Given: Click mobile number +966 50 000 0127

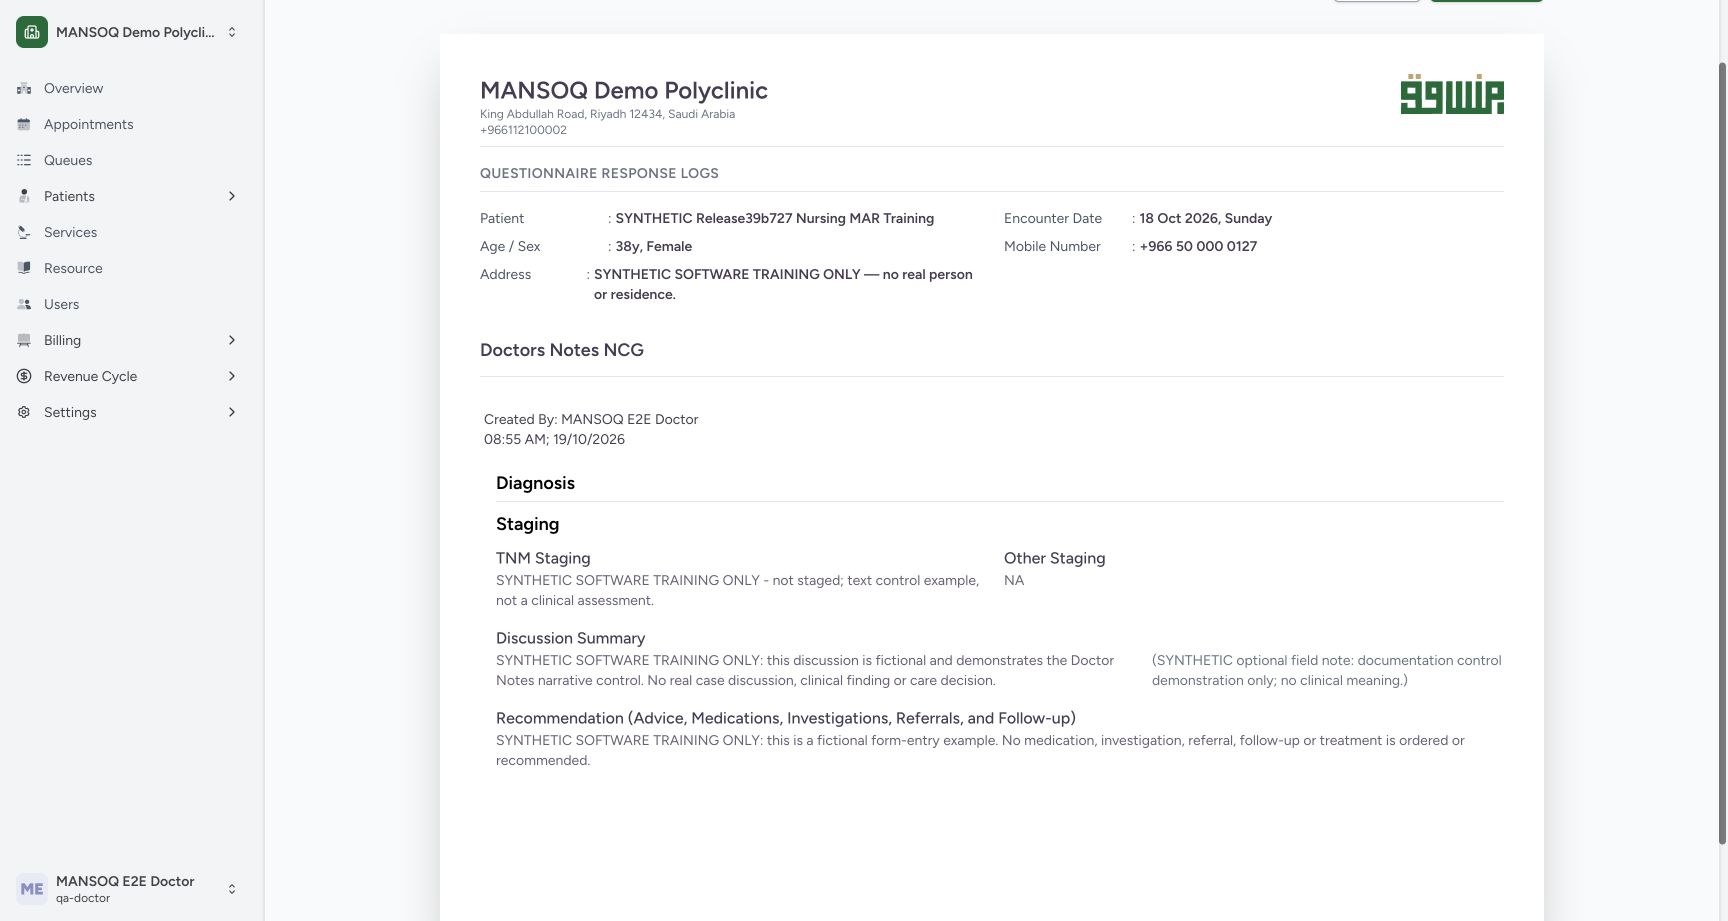Looking at the screenshot, I should point(1198,247).
